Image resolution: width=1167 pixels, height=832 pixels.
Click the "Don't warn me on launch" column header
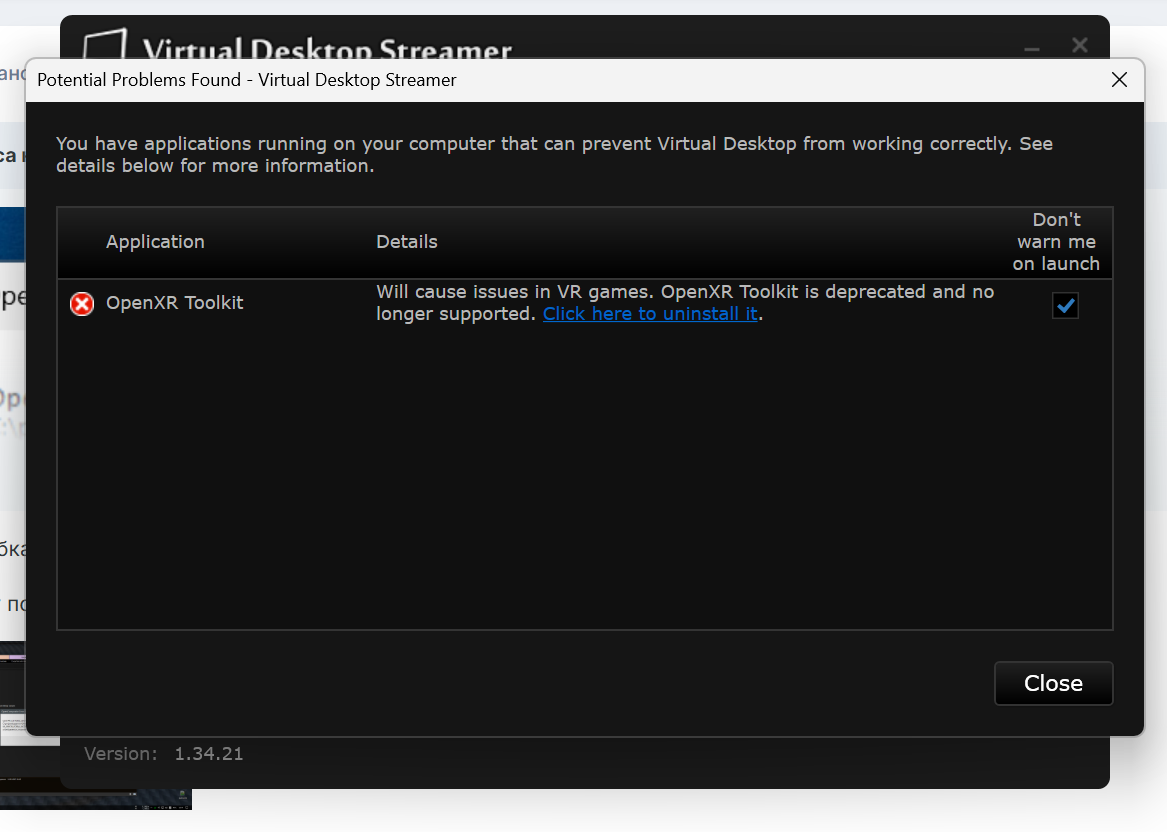pyautogui.click(x=1056, y=242)
